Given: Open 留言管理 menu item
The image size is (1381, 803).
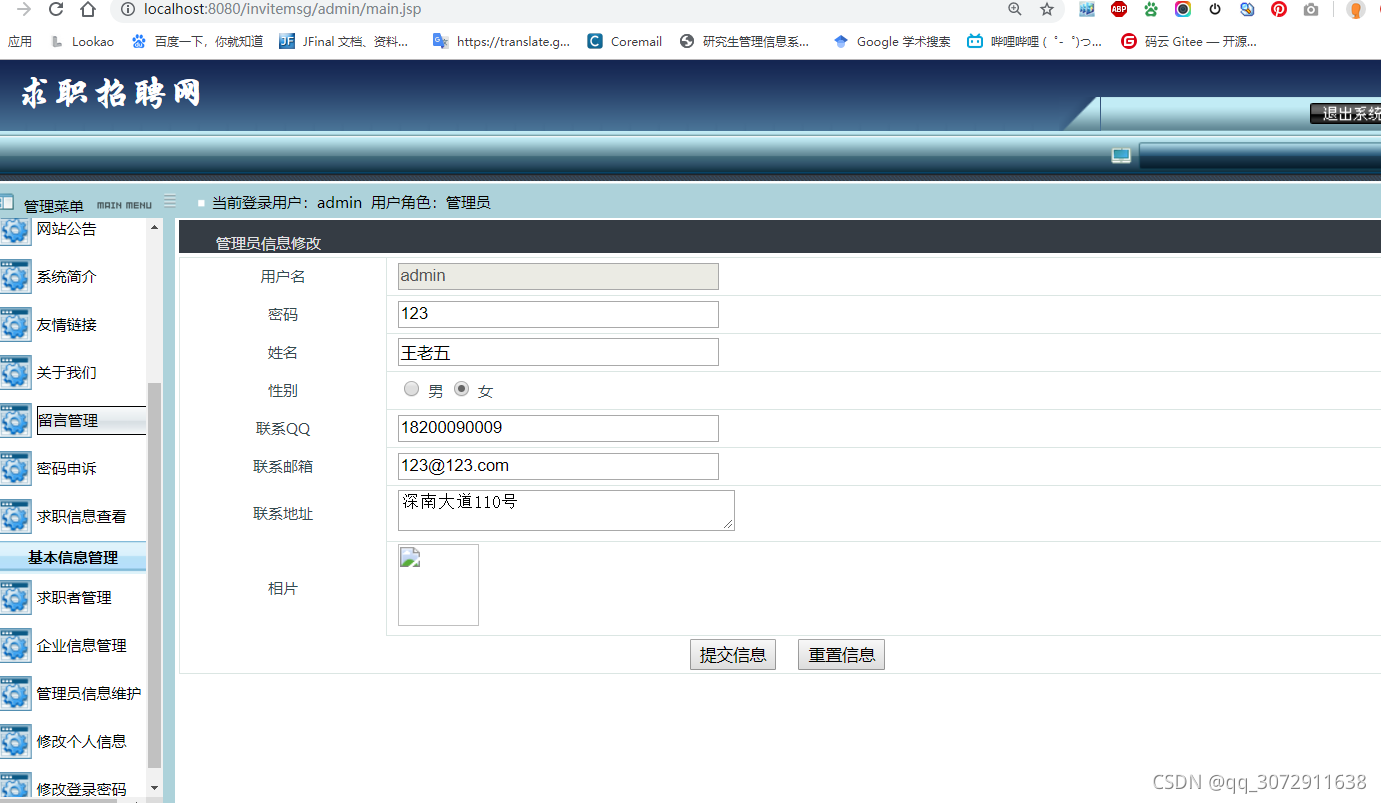Looking at the screenshot, I should click(91, 421).
